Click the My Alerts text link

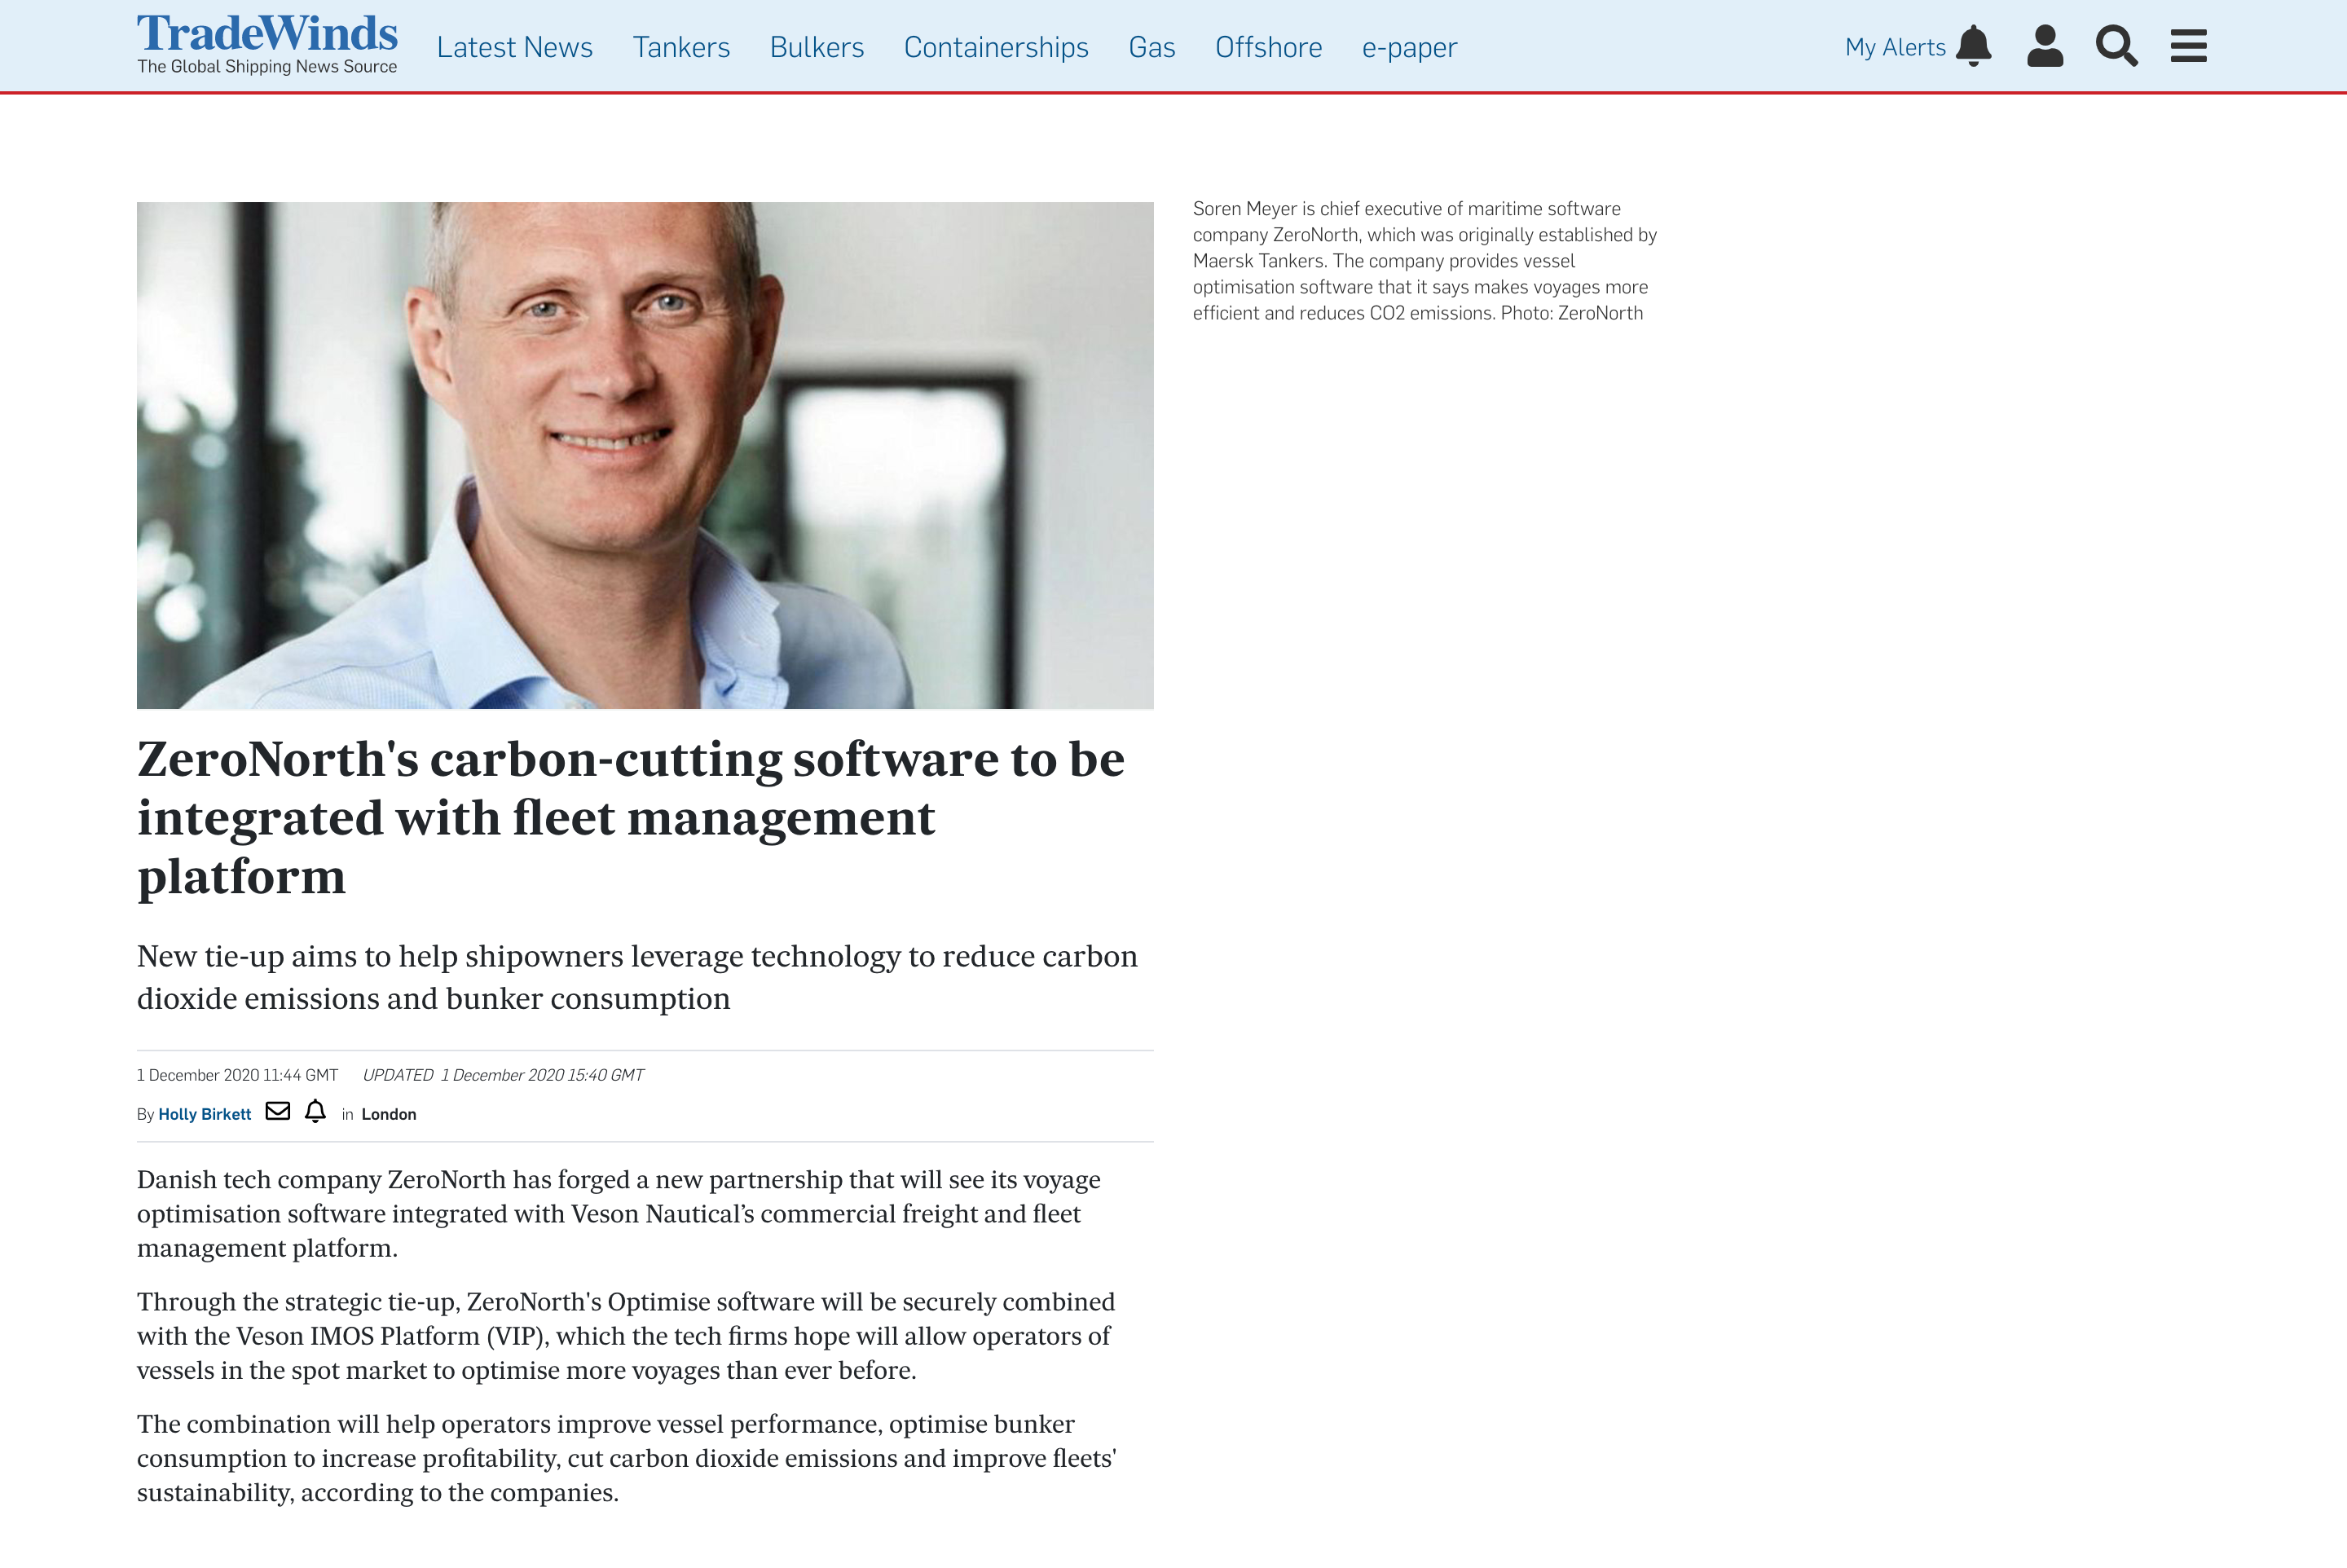pos(1895,47)
